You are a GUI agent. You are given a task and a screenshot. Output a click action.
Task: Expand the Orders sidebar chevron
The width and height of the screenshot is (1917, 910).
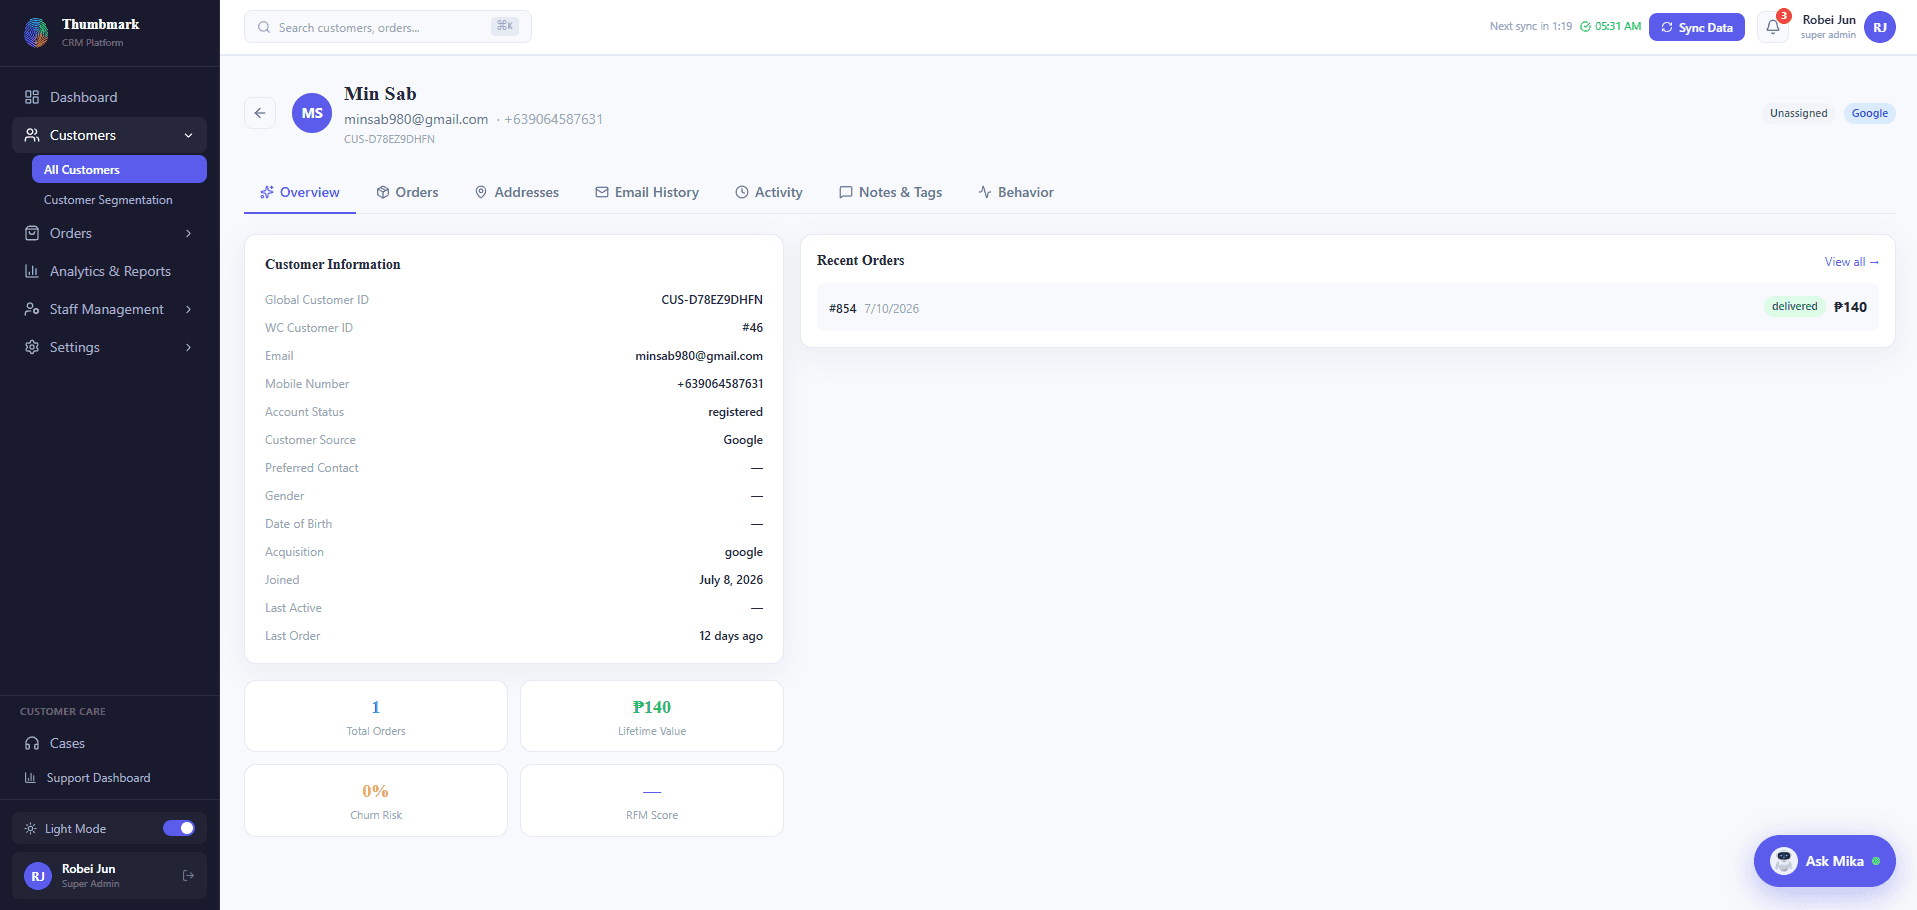point(188,233)
